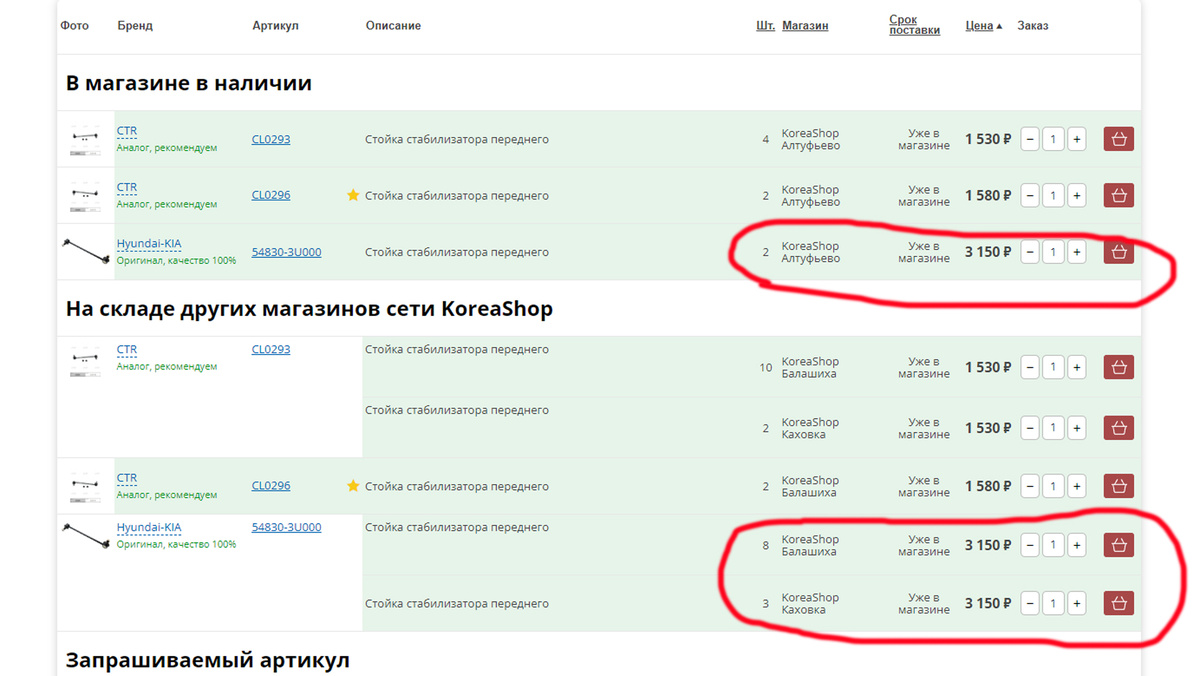Click 'KoreaShop Каховка' in the 3 150 ₽ row
1200x676 pixels.
(x=810, y=603)
